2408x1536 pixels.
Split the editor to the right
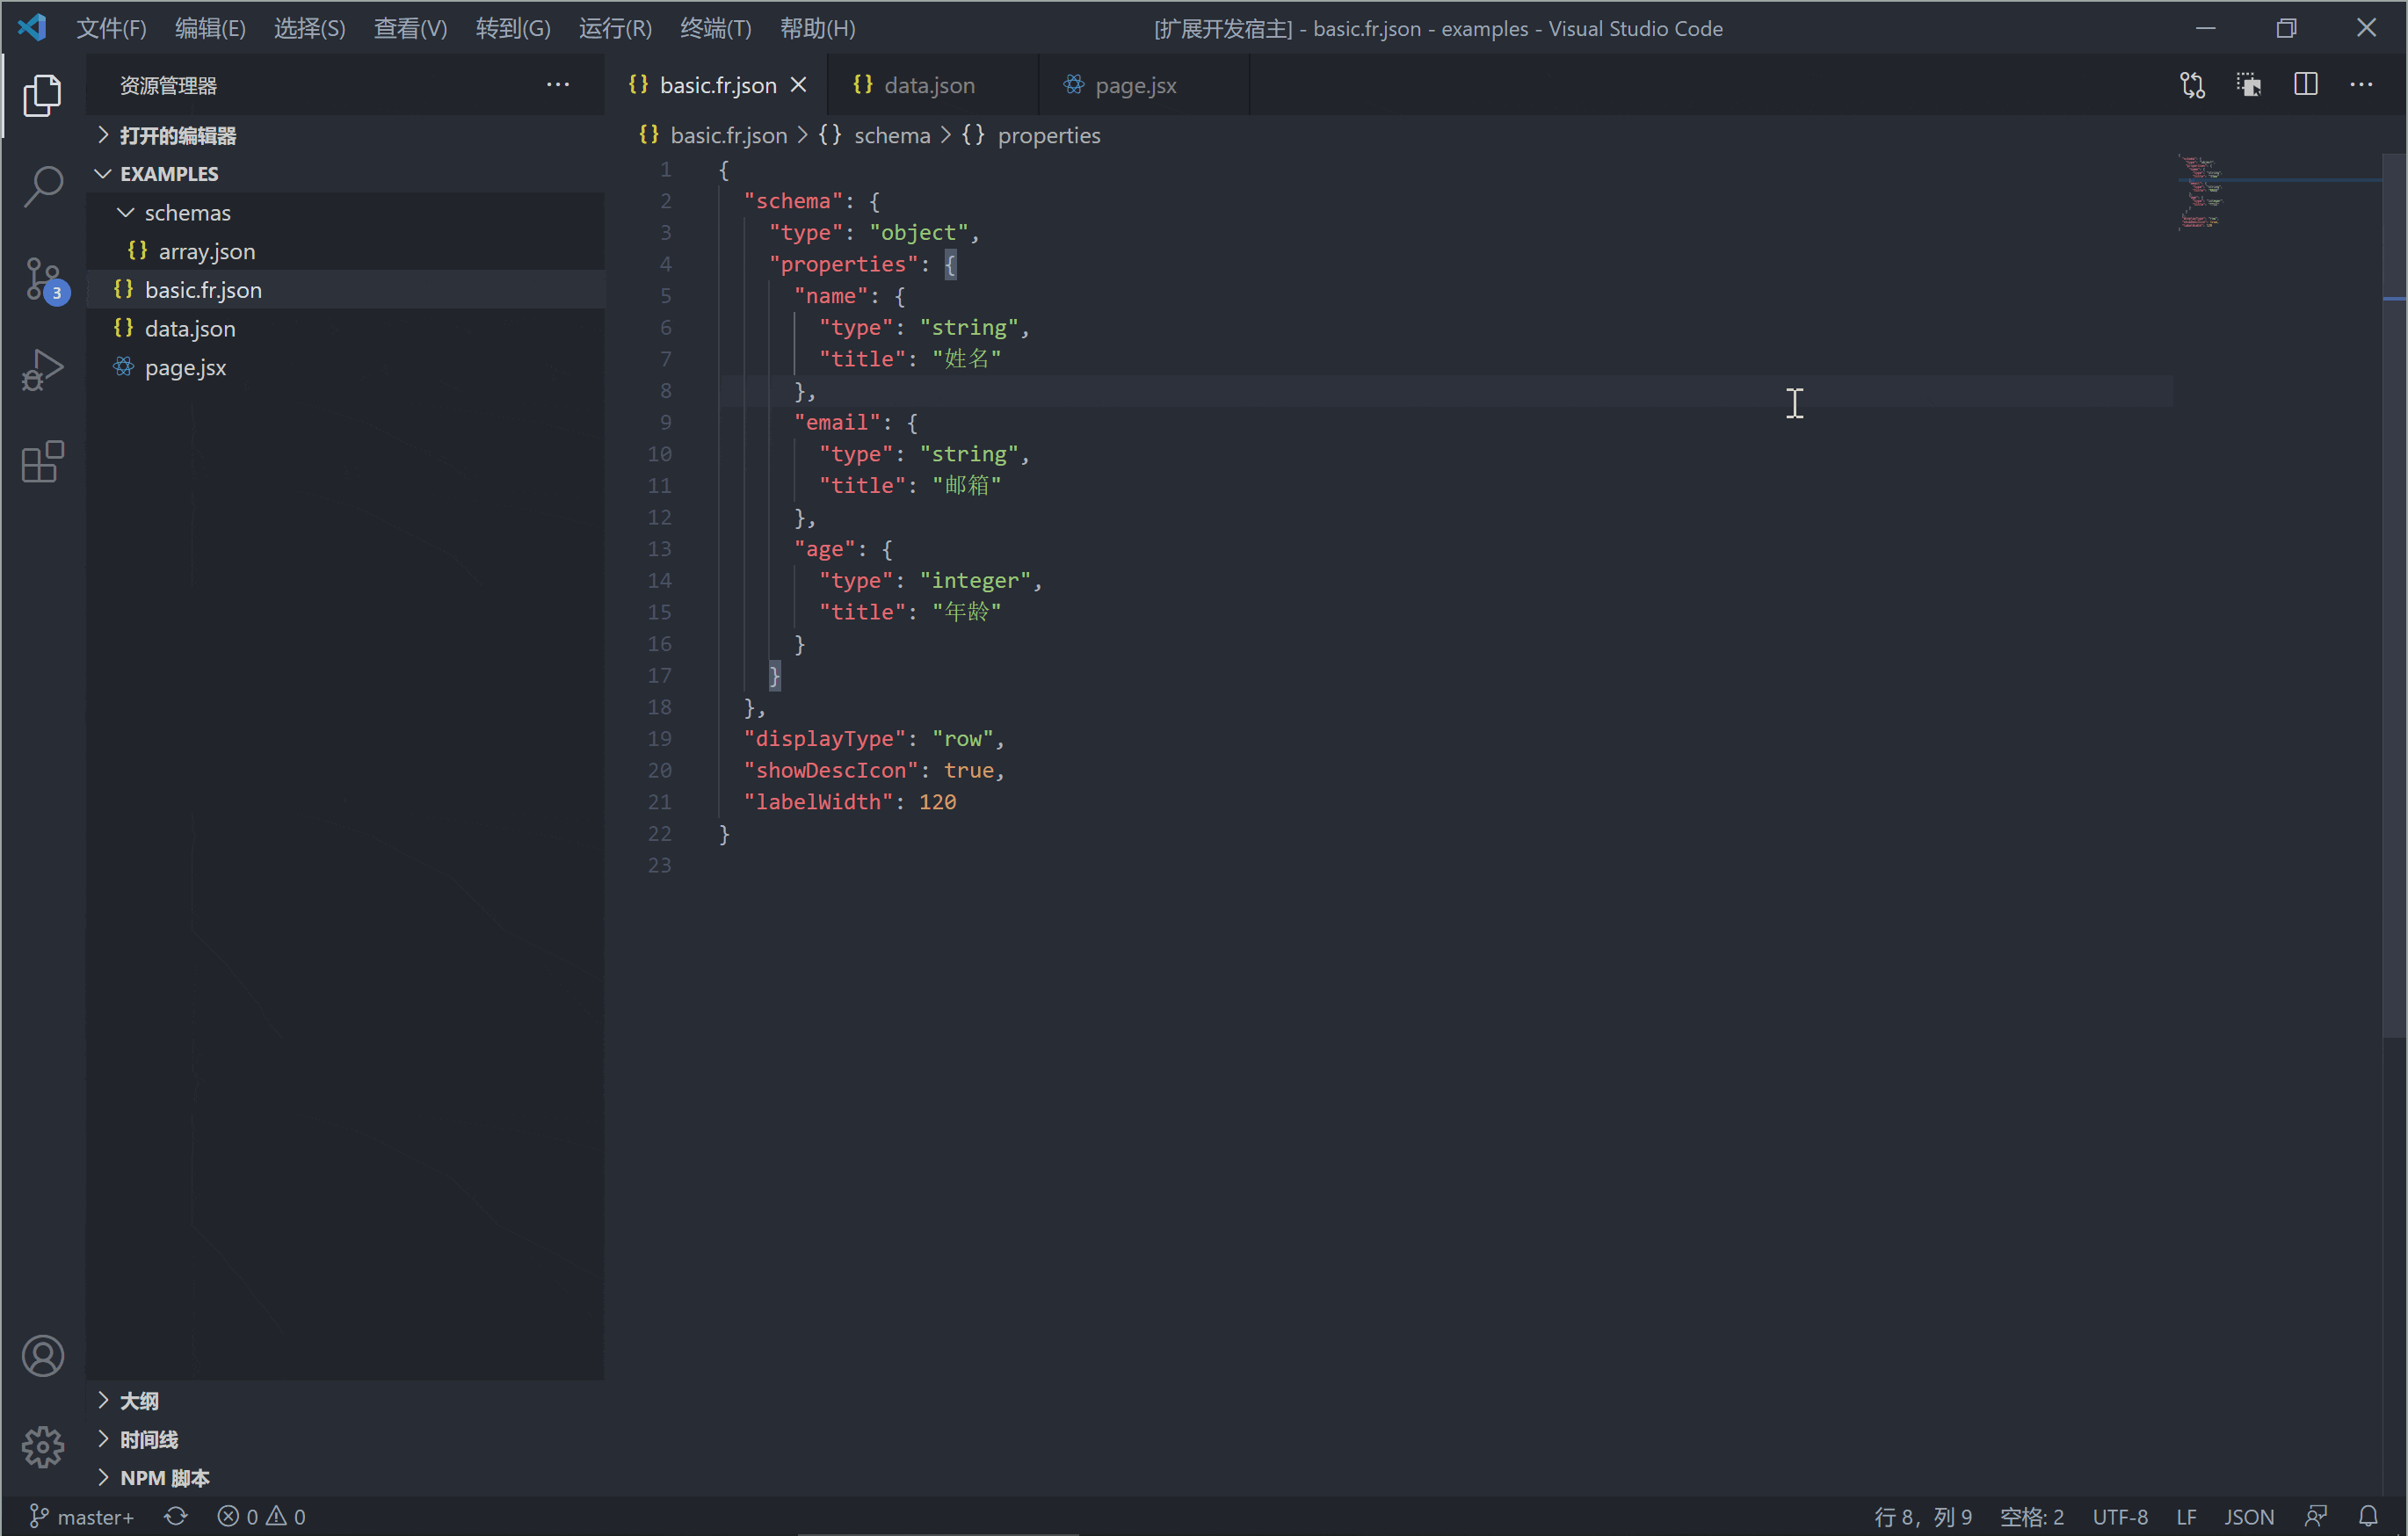2306,85
